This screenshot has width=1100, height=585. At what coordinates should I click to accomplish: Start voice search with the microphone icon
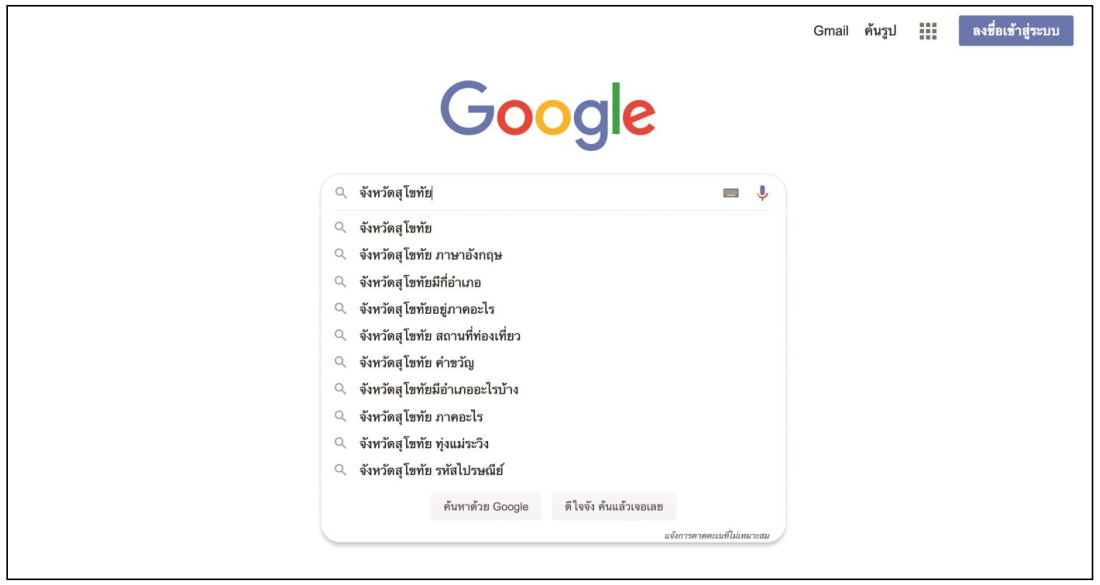pyautogui.click(x=762, y=193)
